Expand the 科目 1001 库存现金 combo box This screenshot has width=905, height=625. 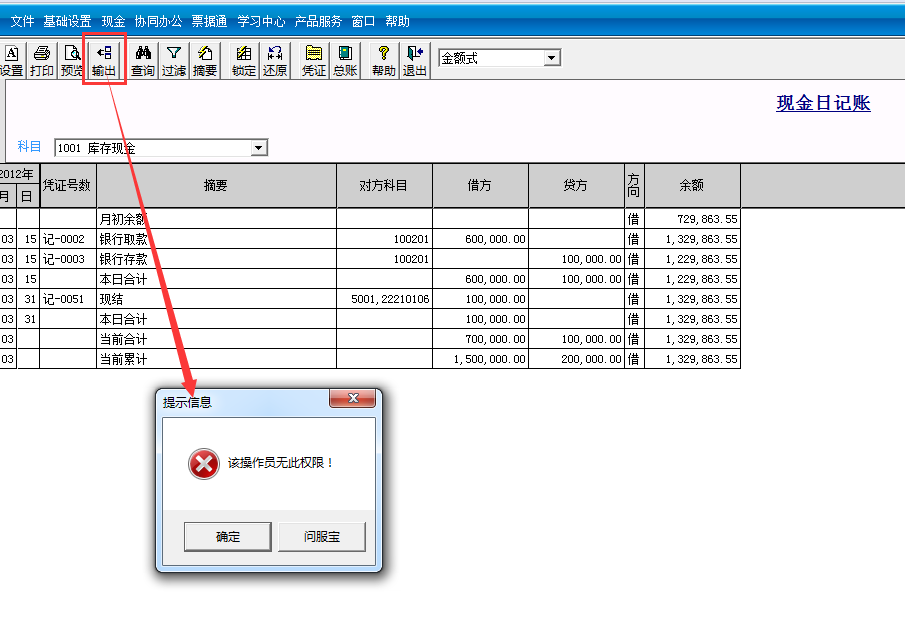click(x=259, y=148)
